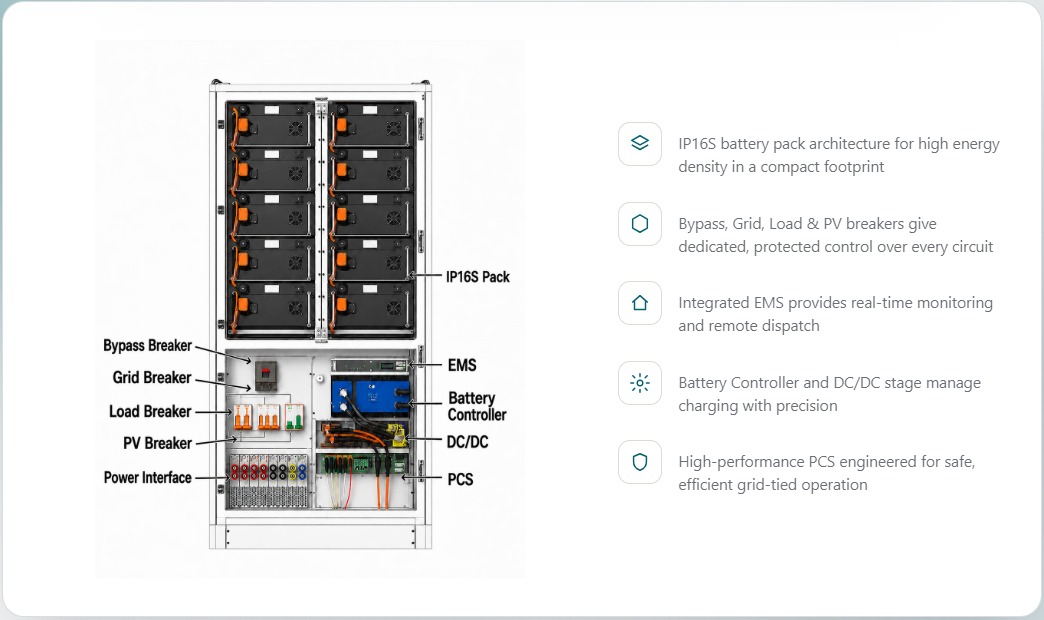1044x620 pixels.
Task: Select the 'Bypass Breaker' diagram label
Action: pyautogui.click(x=147, y=346)
